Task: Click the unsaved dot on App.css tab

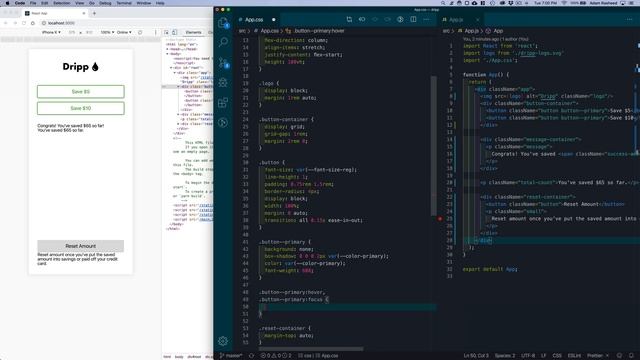Action: tap(273, 20)
